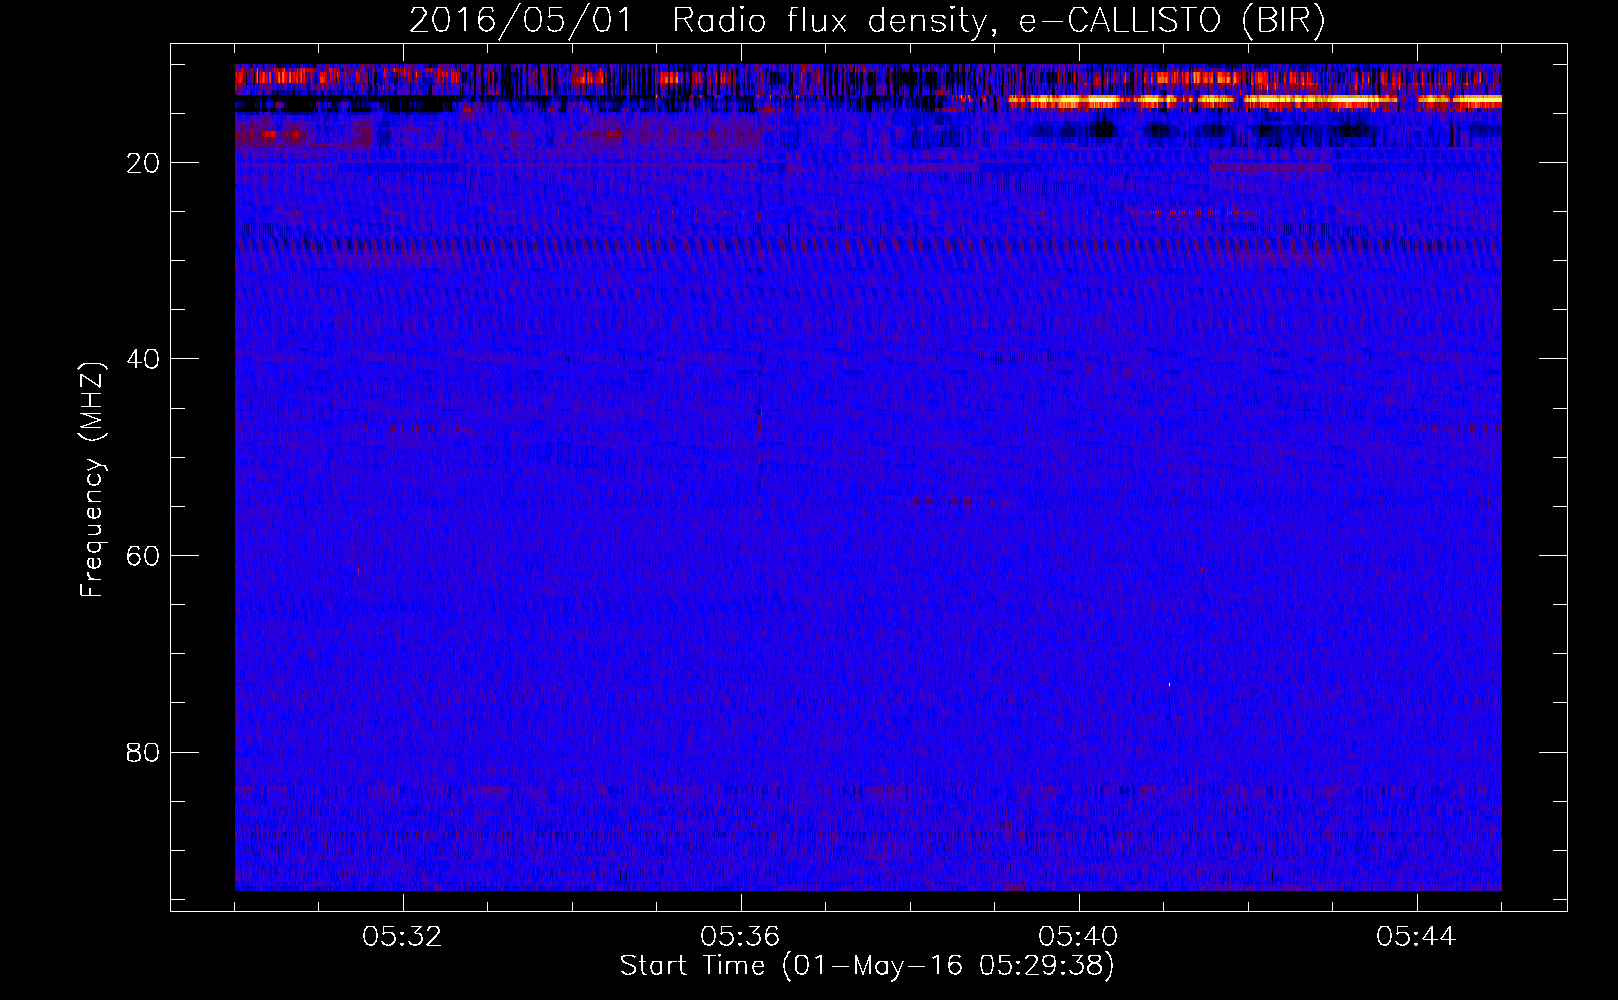Click the 80 MHz frequency tick label
Image resolution: width=1618 pixels, height=1000 pixels.
[143, 752]
